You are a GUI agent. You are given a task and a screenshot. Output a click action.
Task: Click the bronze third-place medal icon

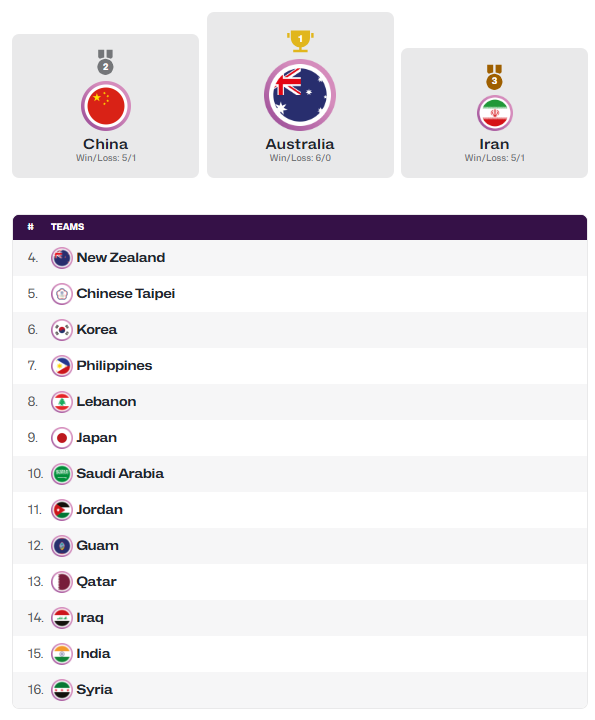[494, 77]
